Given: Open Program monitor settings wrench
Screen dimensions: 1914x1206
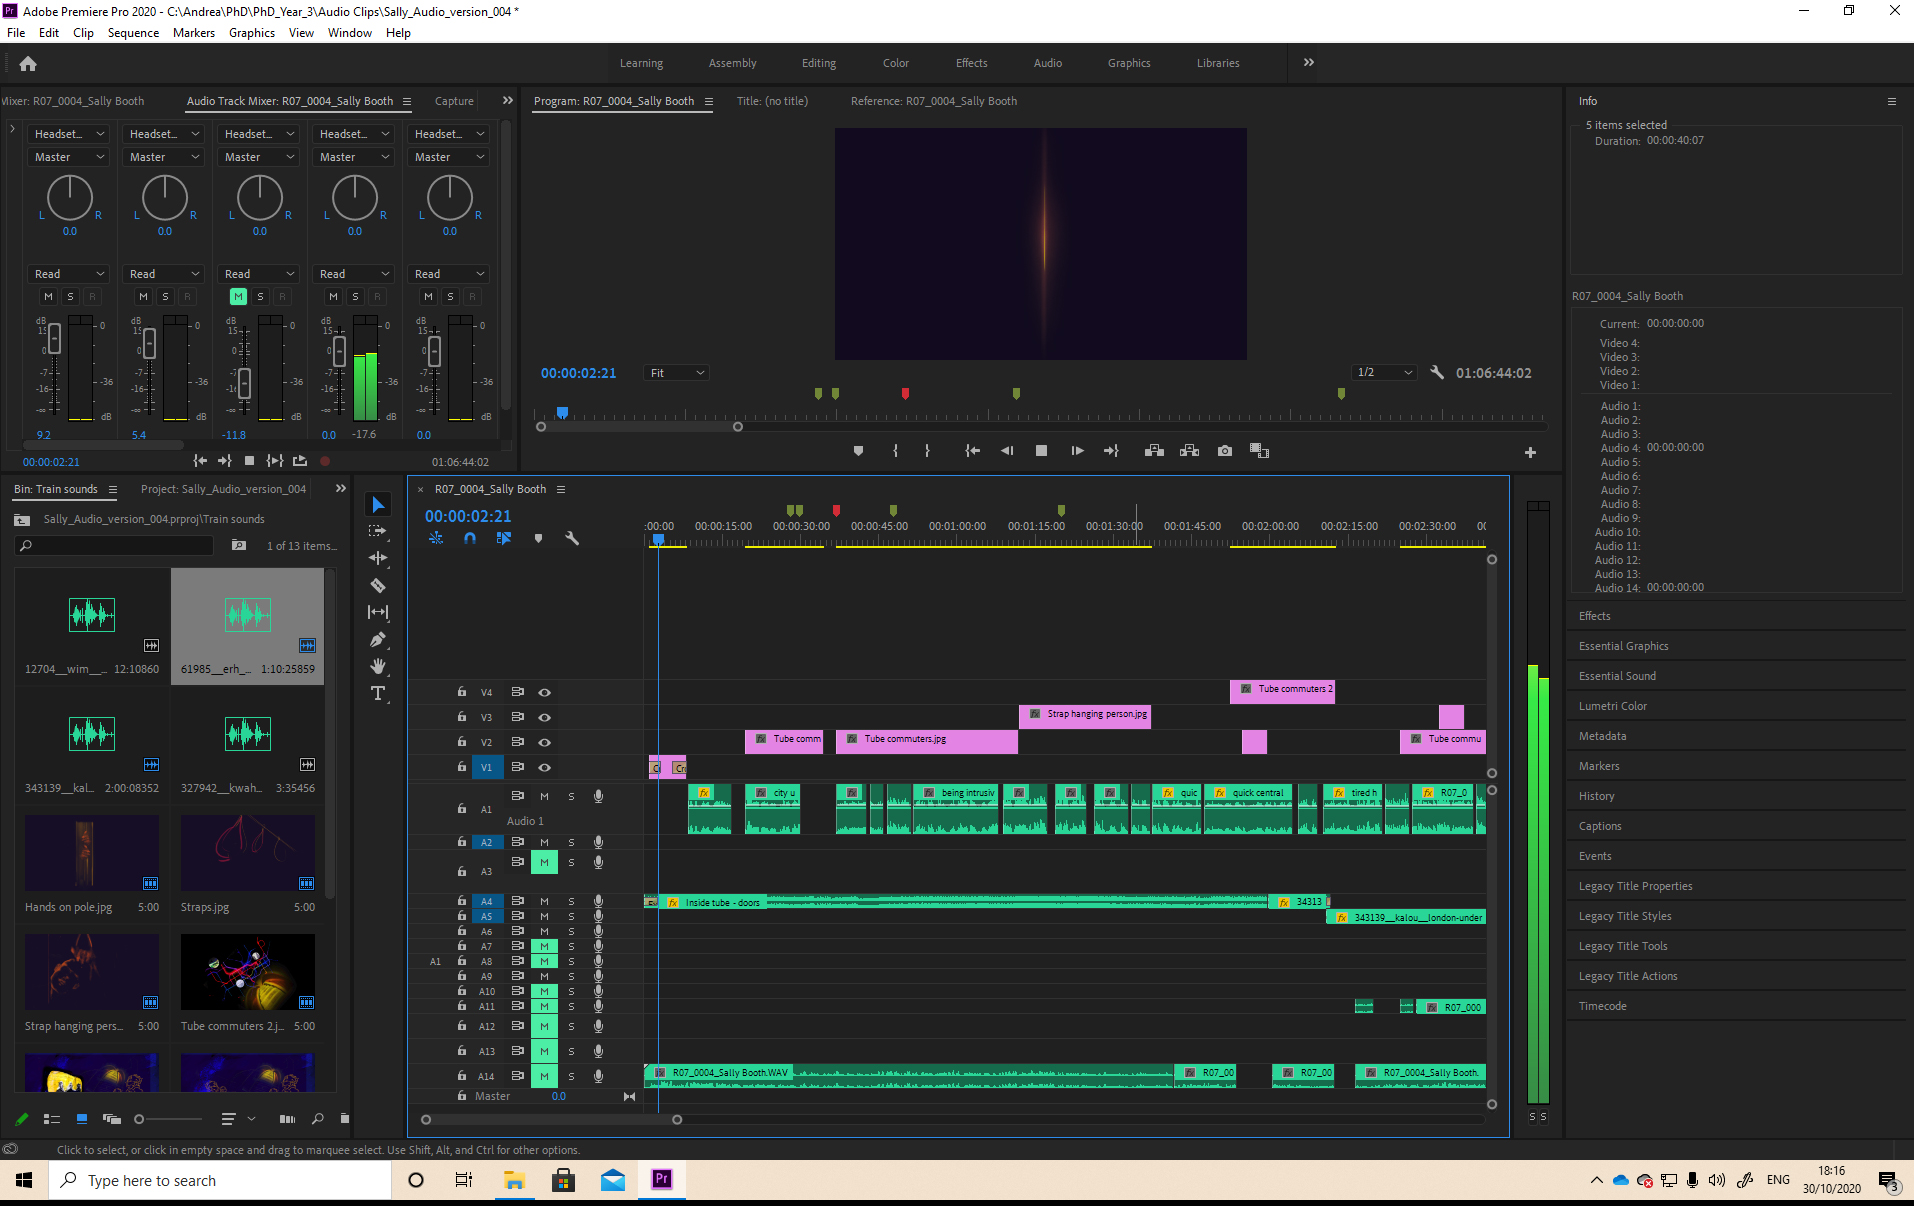Looking at the screenshot, I should (1437, 372).
